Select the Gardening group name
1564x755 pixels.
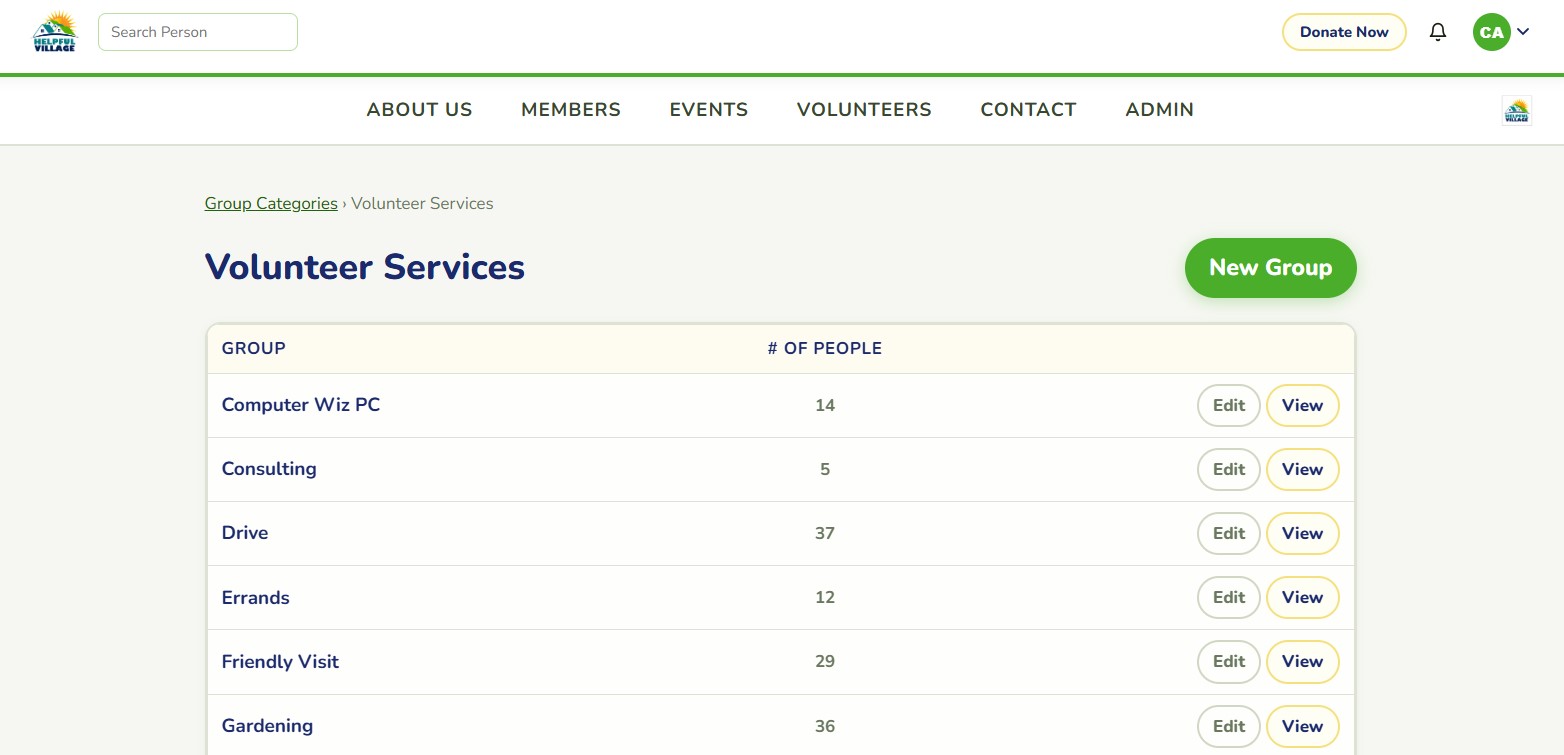(x=267, y=726)
